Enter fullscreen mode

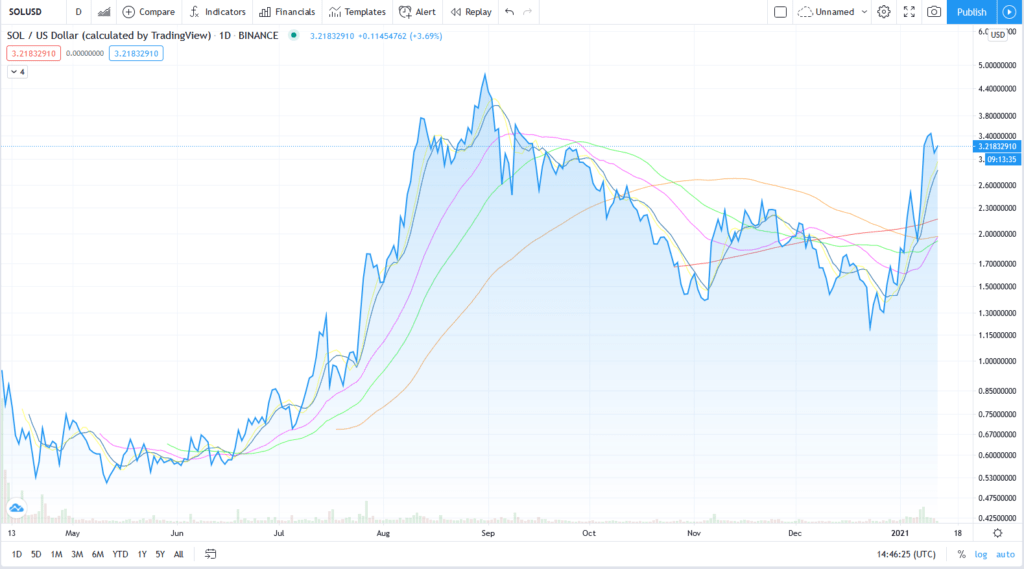(908, 12)
